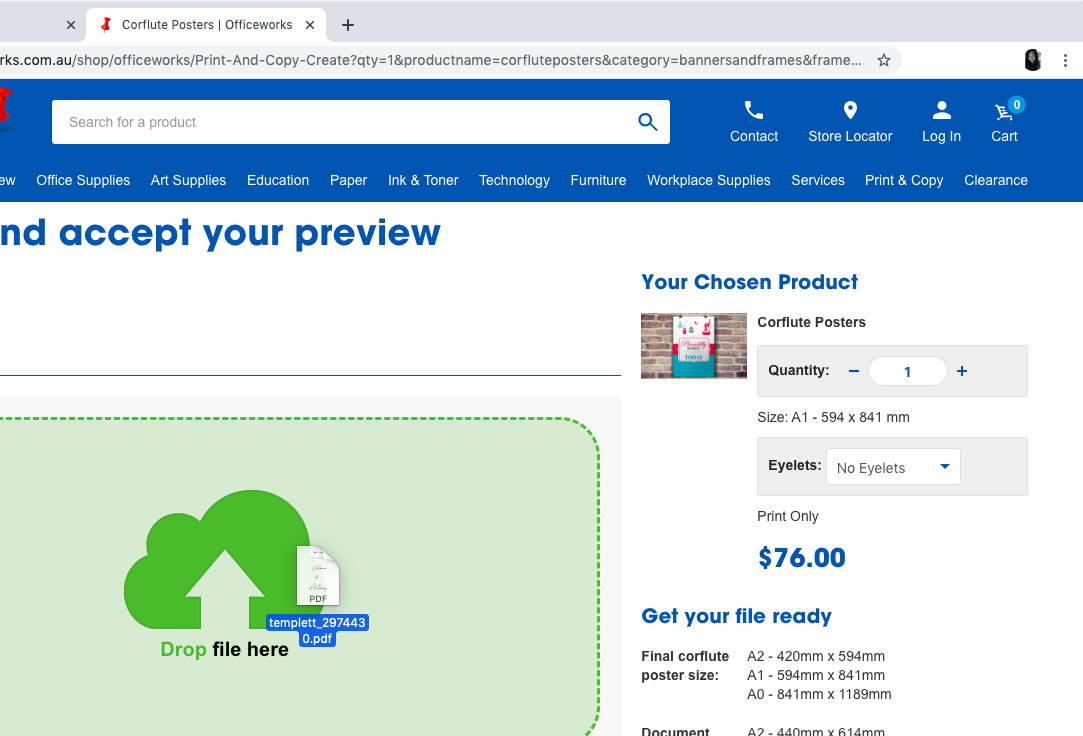This screenshot has width=1083, height=736.
Task: Increase quantity with the plus button
Action: point(961,371)
